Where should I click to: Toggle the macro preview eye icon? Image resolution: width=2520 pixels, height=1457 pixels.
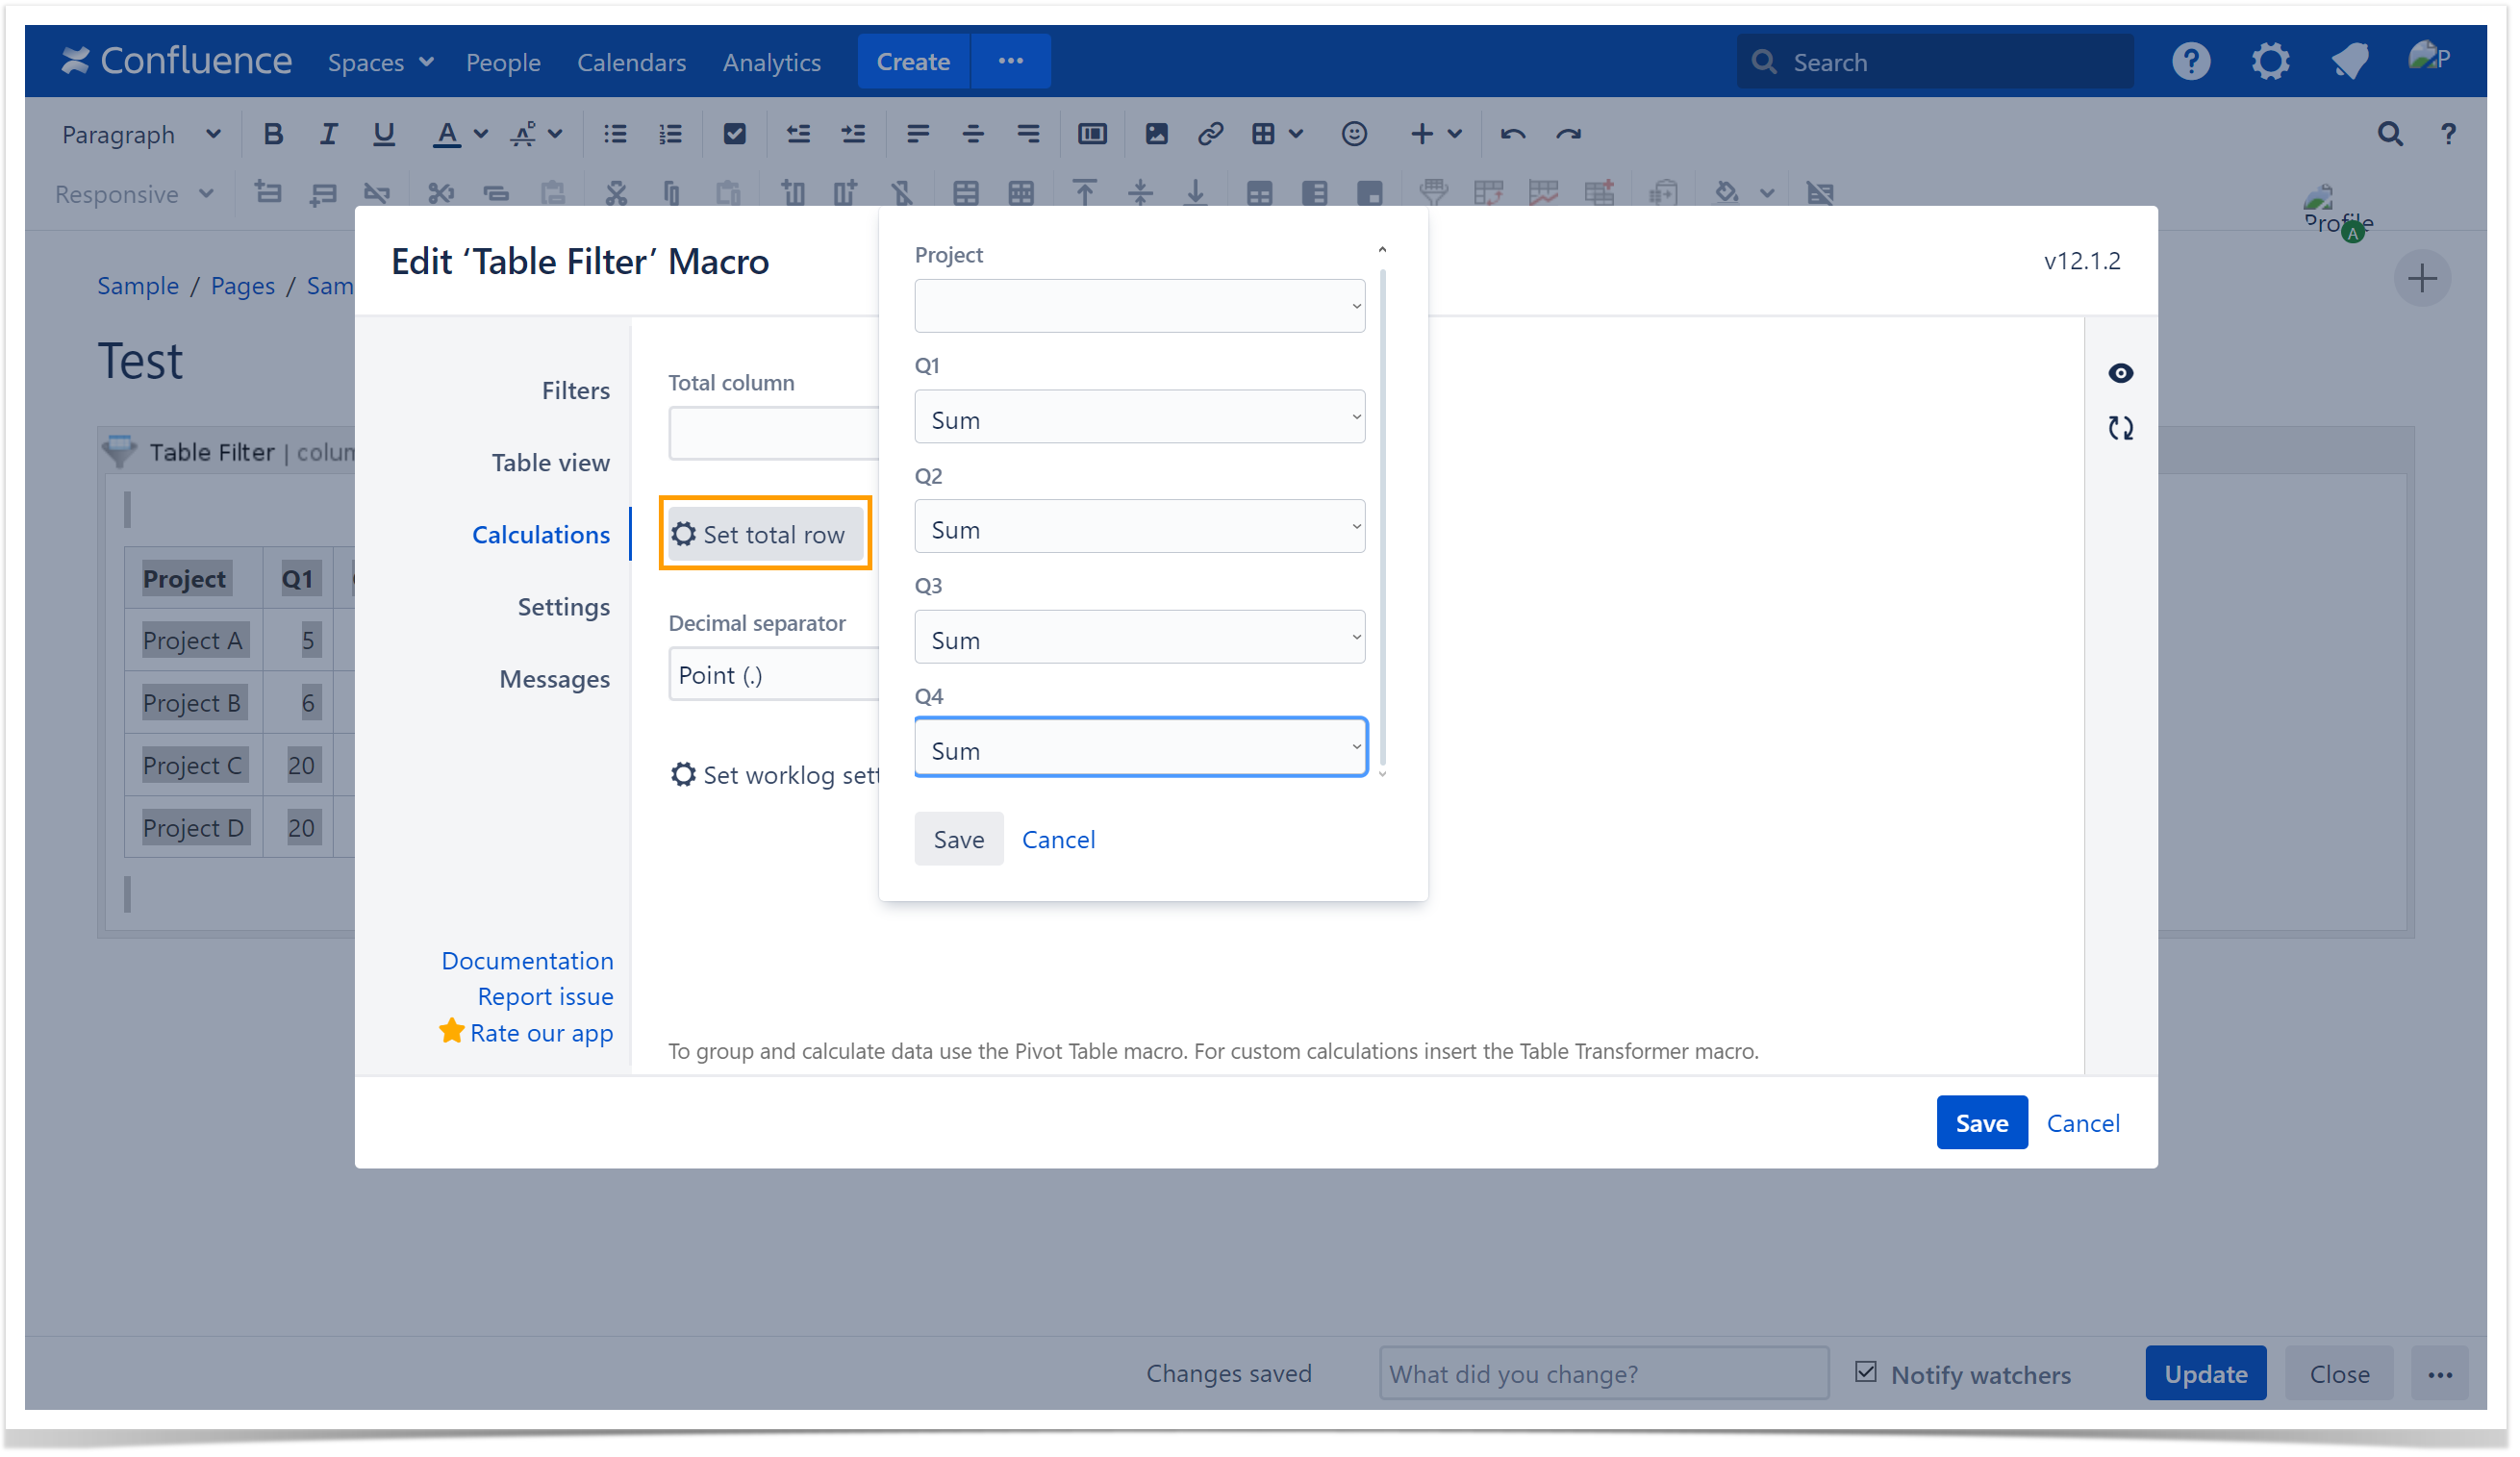coord(2121,373)
